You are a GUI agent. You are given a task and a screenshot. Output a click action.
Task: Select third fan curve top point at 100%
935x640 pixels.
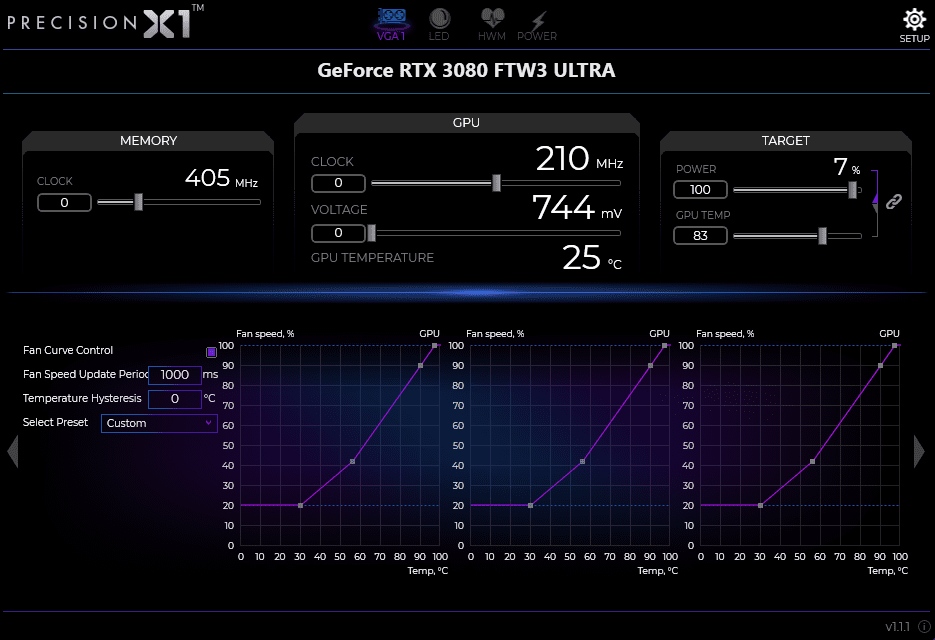pos(894,345)
